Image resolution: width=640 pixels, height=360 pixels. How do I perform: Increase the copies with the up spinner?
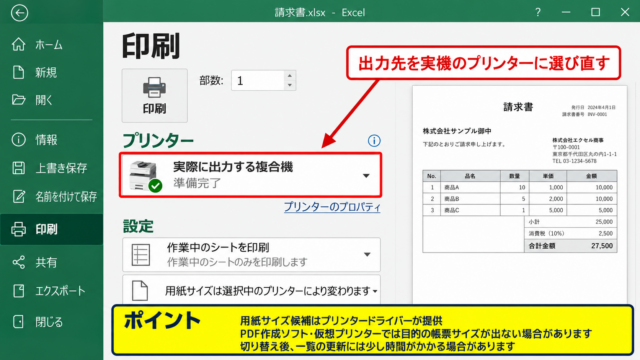coord(290,76)
